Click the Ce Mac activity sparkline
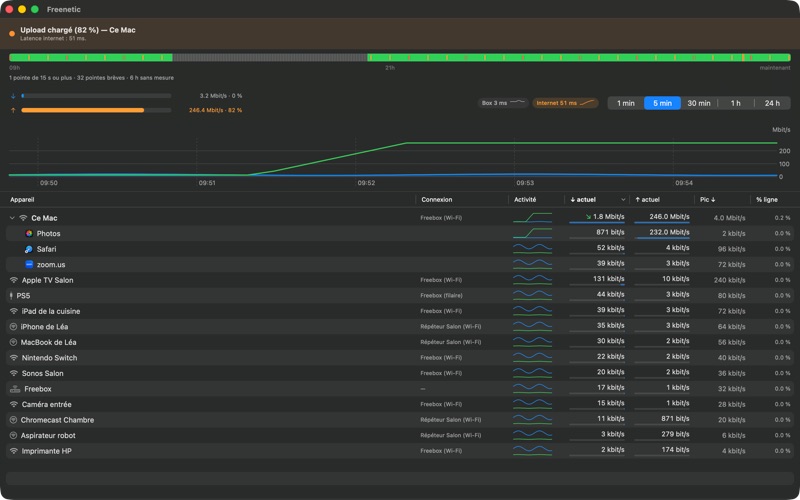This screenshot has width=800, height=500. [x=533, y=218]
